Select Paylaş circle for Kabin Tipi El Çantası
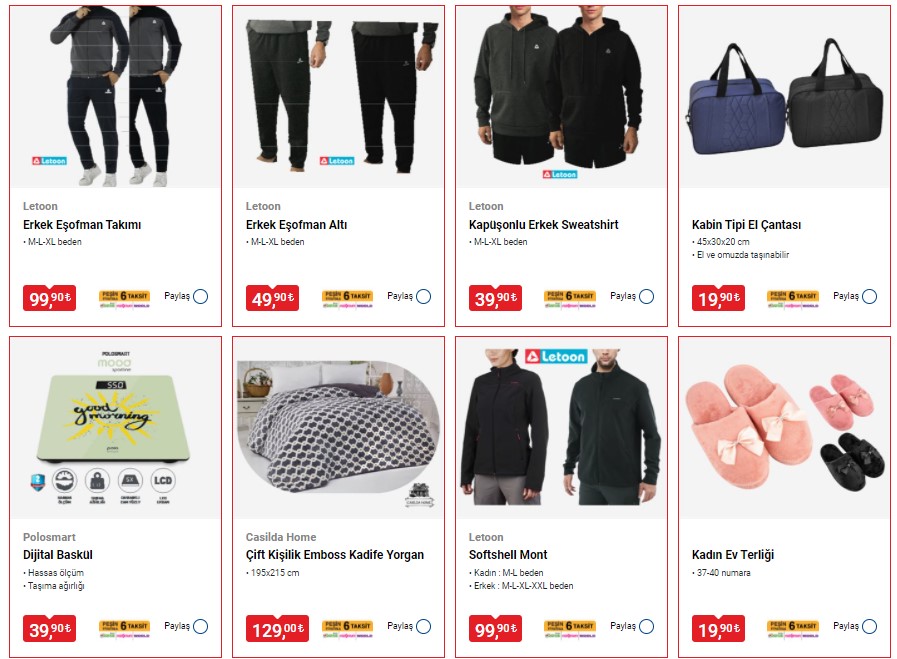This screenshot has width=897, height=659. click(x=870, y=296)
